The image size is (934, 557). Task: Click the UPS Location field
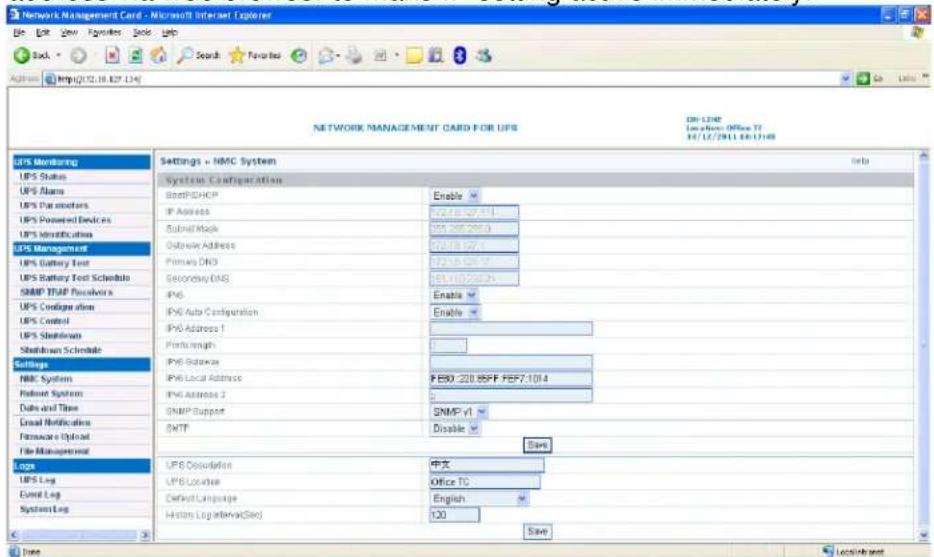click(x=485, y=482)
